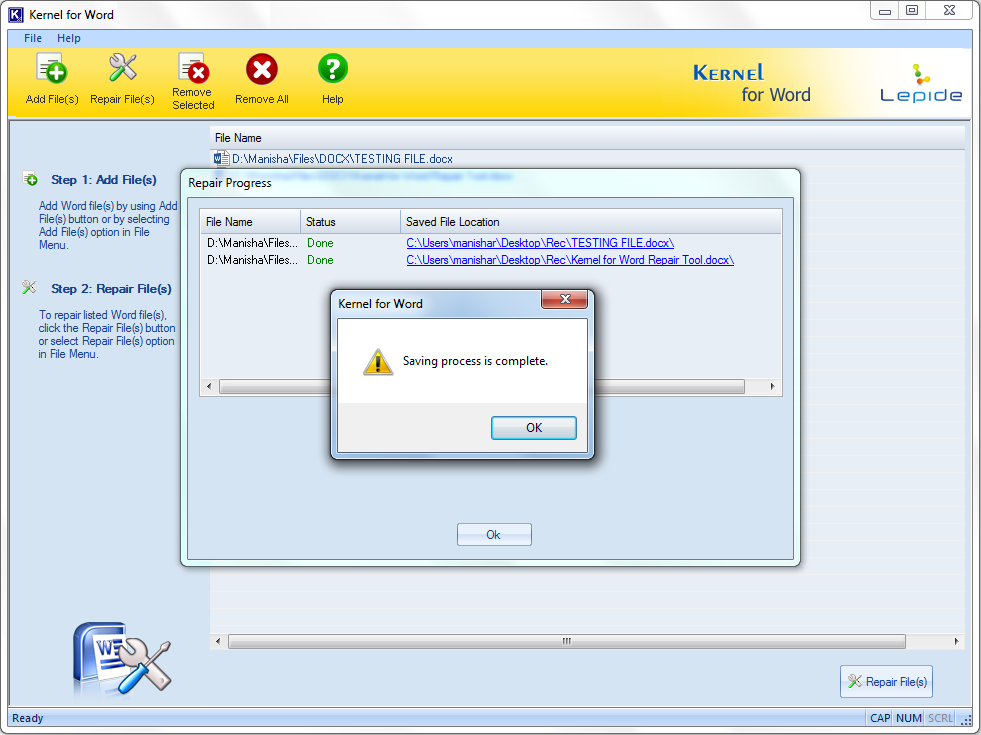Click the Repair File(s) button at bottom right
The image size is (981, 735).
tap(886, 682)
